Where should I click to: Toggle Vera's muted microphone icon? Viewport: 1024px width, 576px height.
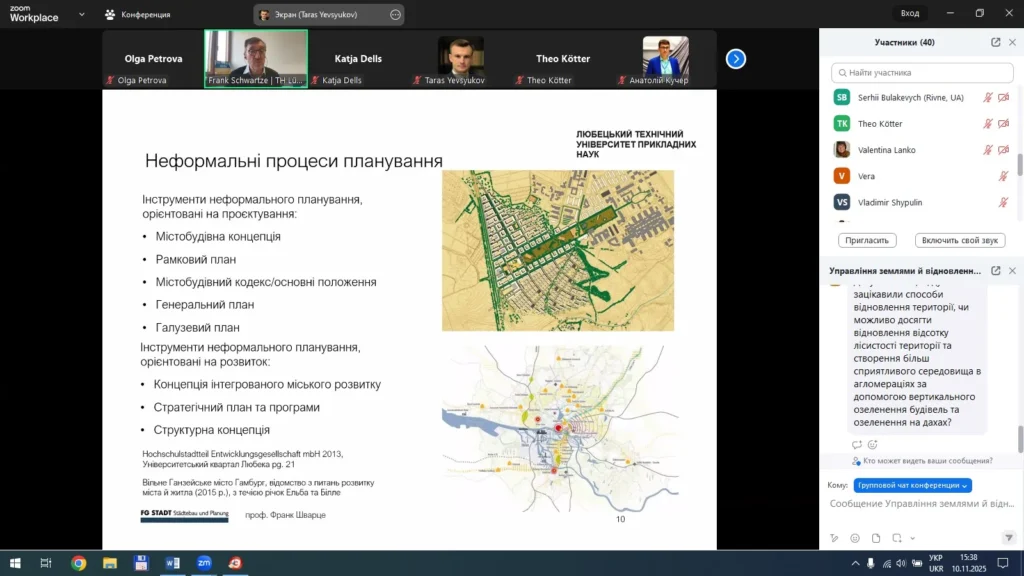[1003, 176]
